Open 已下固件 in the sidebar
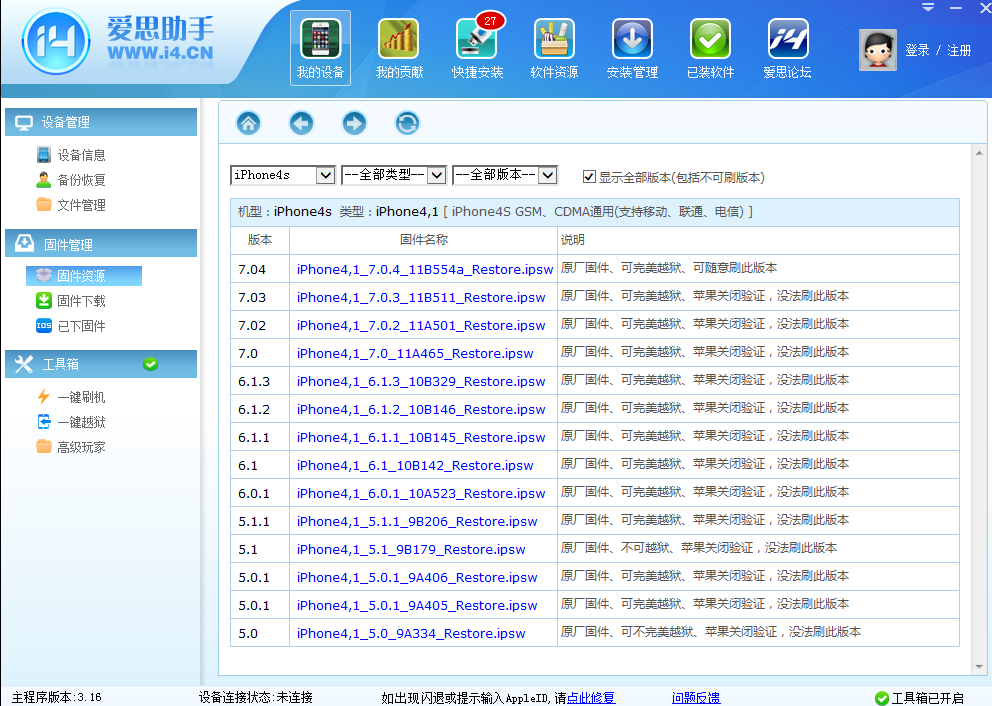The width and height of the screenshot is (992, 706). tap(71, 326)
